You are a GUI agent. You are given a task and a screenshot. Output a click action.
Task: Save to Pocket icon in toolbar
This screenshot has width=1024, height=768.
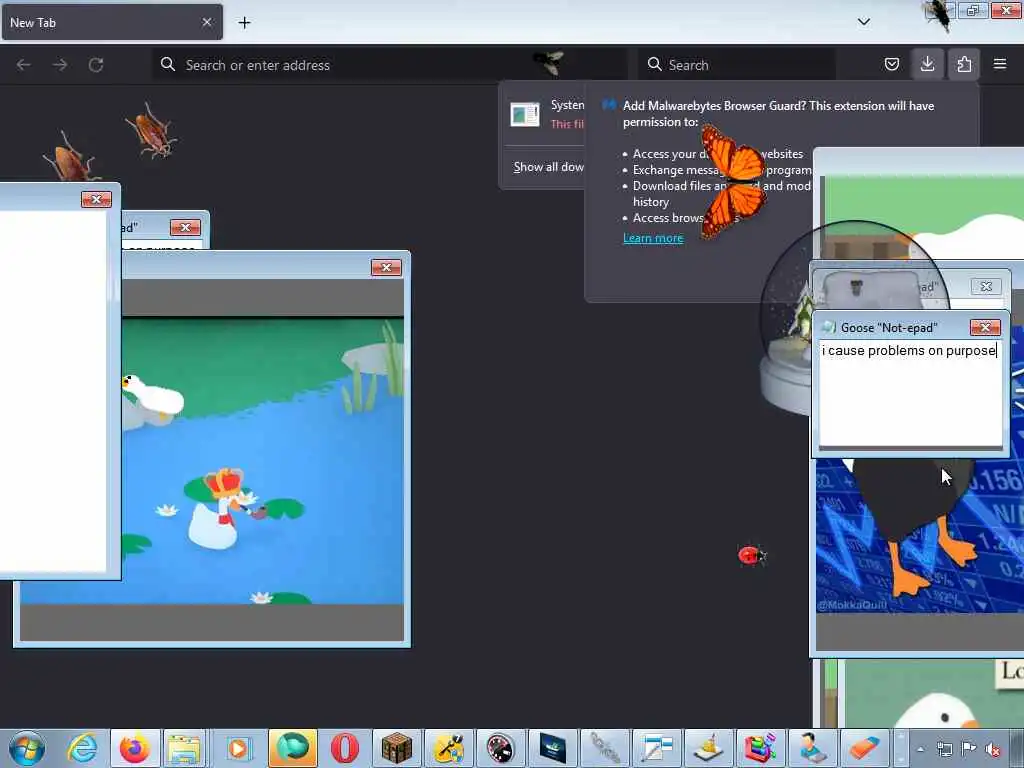pyautogui.click(x=891, y=65)
